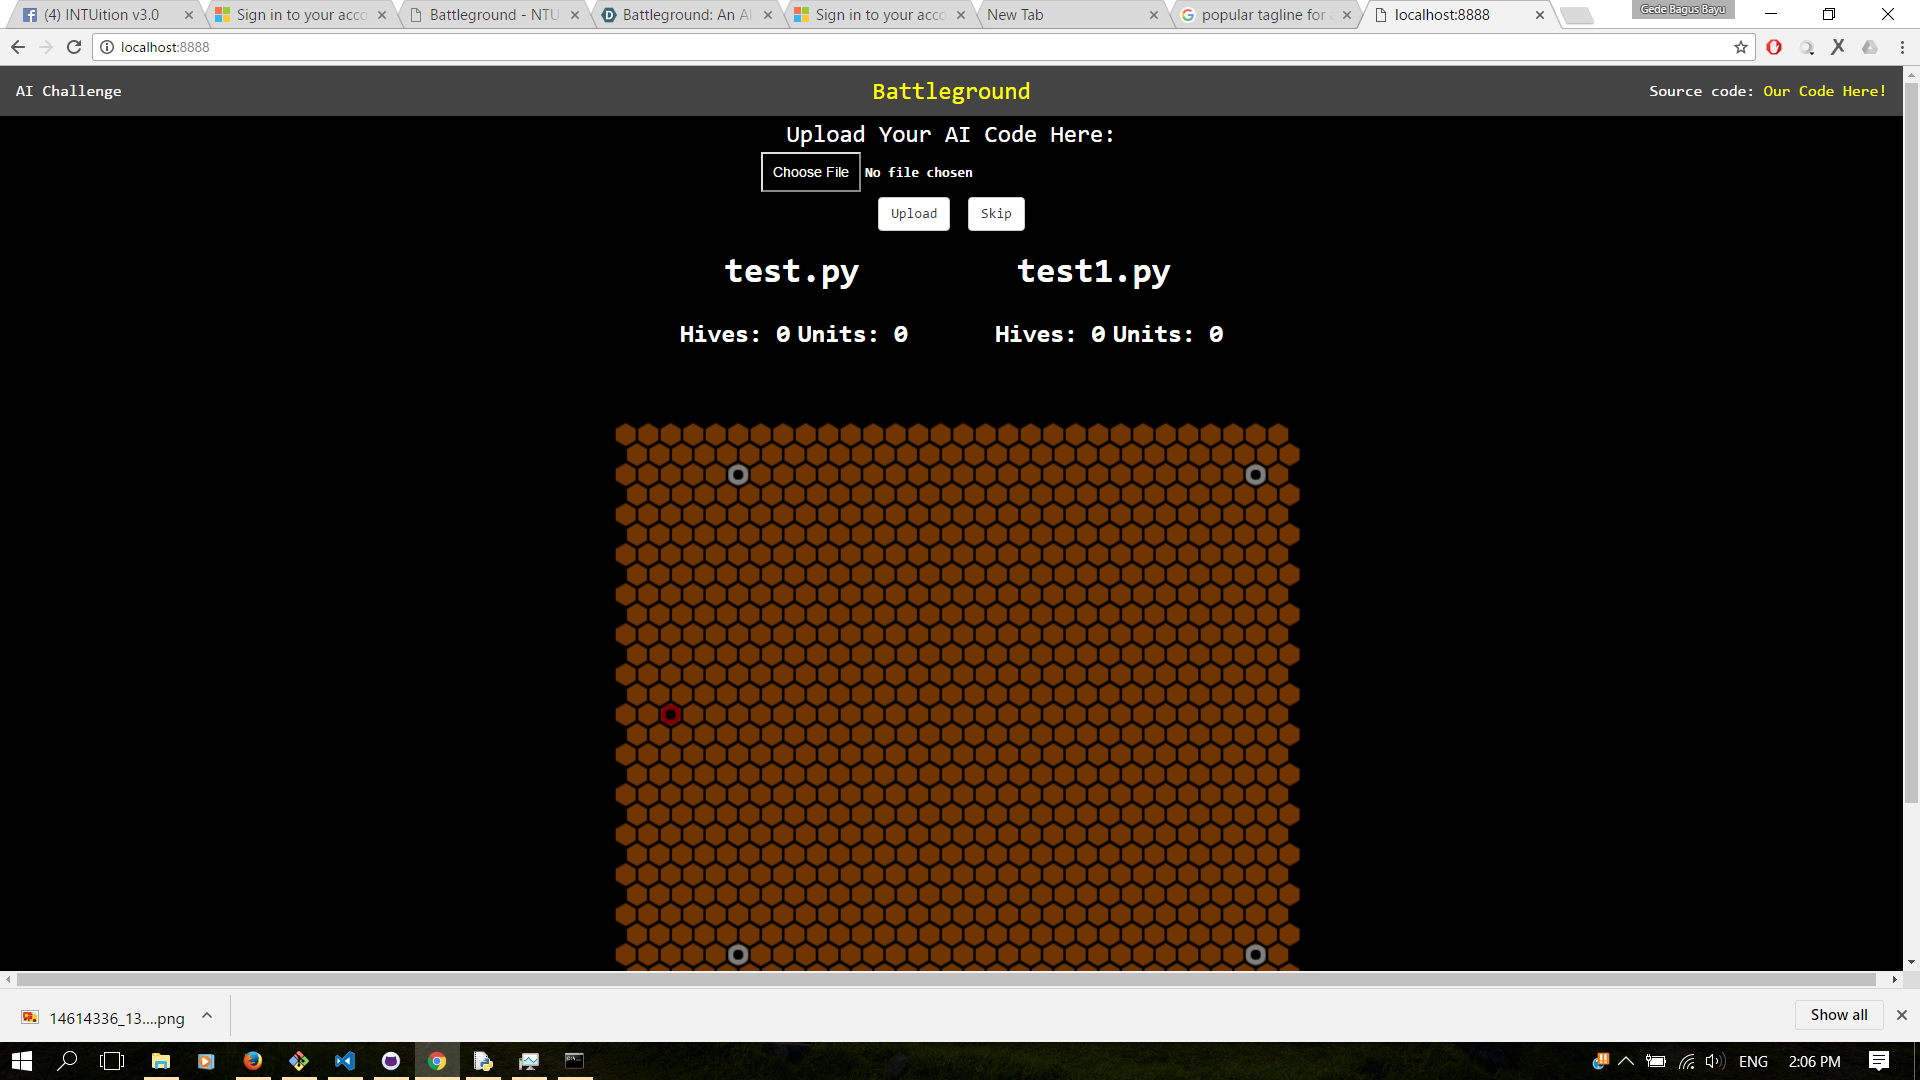The width and height of the screenshot is (1920, 1080).
Task: Click top-left gray ring on hex board
Action: point(738,475)
